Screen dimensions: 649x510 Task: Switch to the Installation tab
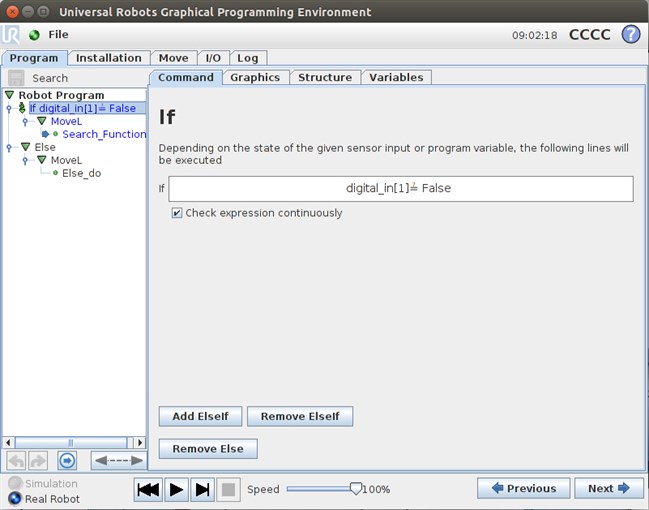point(109,58)
